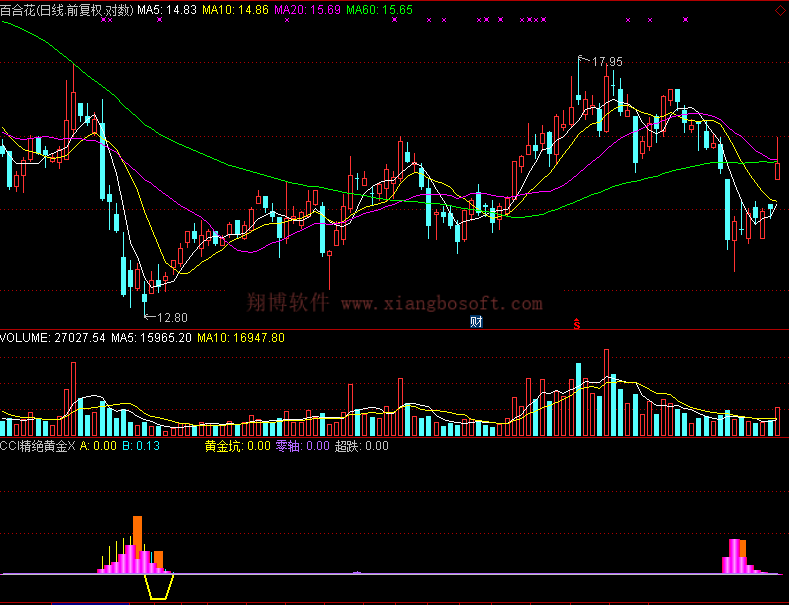Click the MA60: 15.65 indicator label

[x=379, y=10]
